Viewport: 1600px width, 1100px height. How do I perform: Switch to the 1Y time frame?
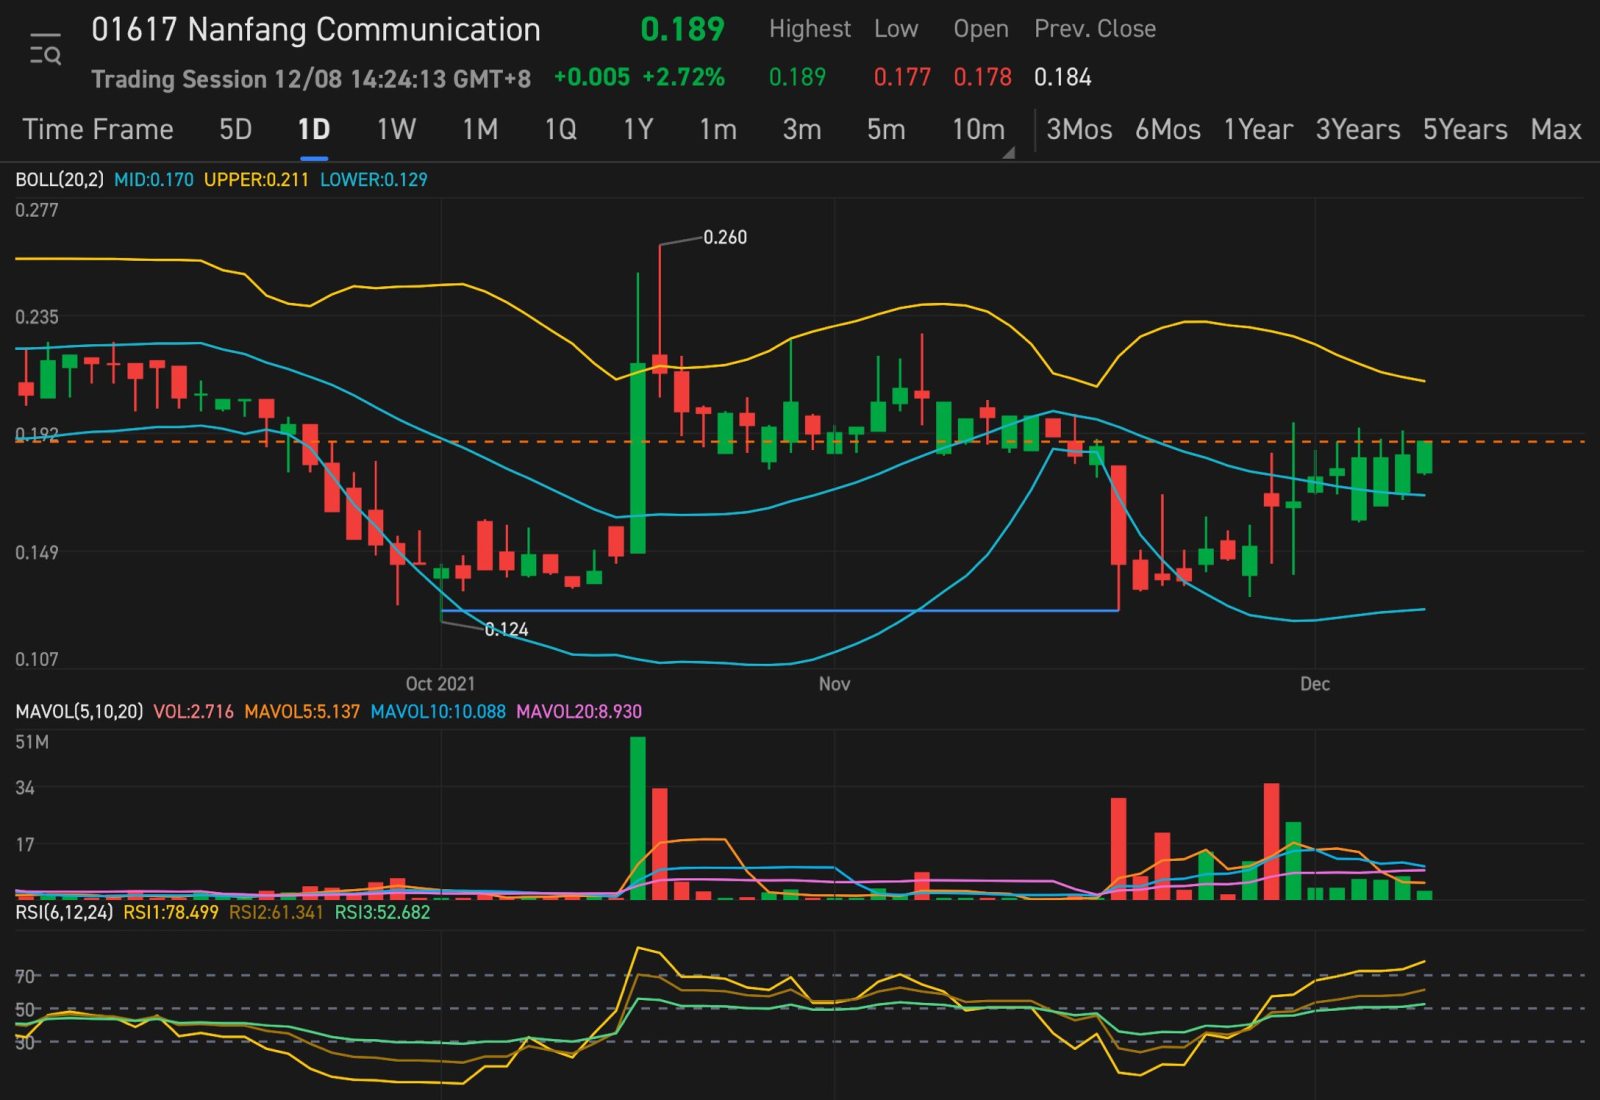coord(638,130)
